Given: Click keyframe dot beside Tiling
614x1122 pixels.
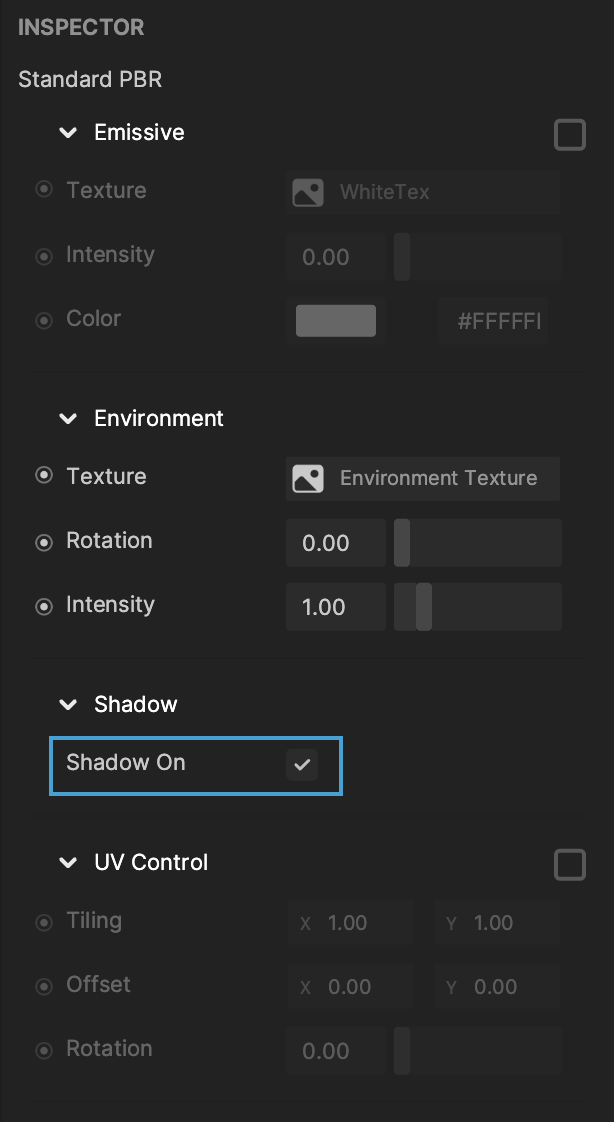Looking at the screenshot, I should 44,922.
